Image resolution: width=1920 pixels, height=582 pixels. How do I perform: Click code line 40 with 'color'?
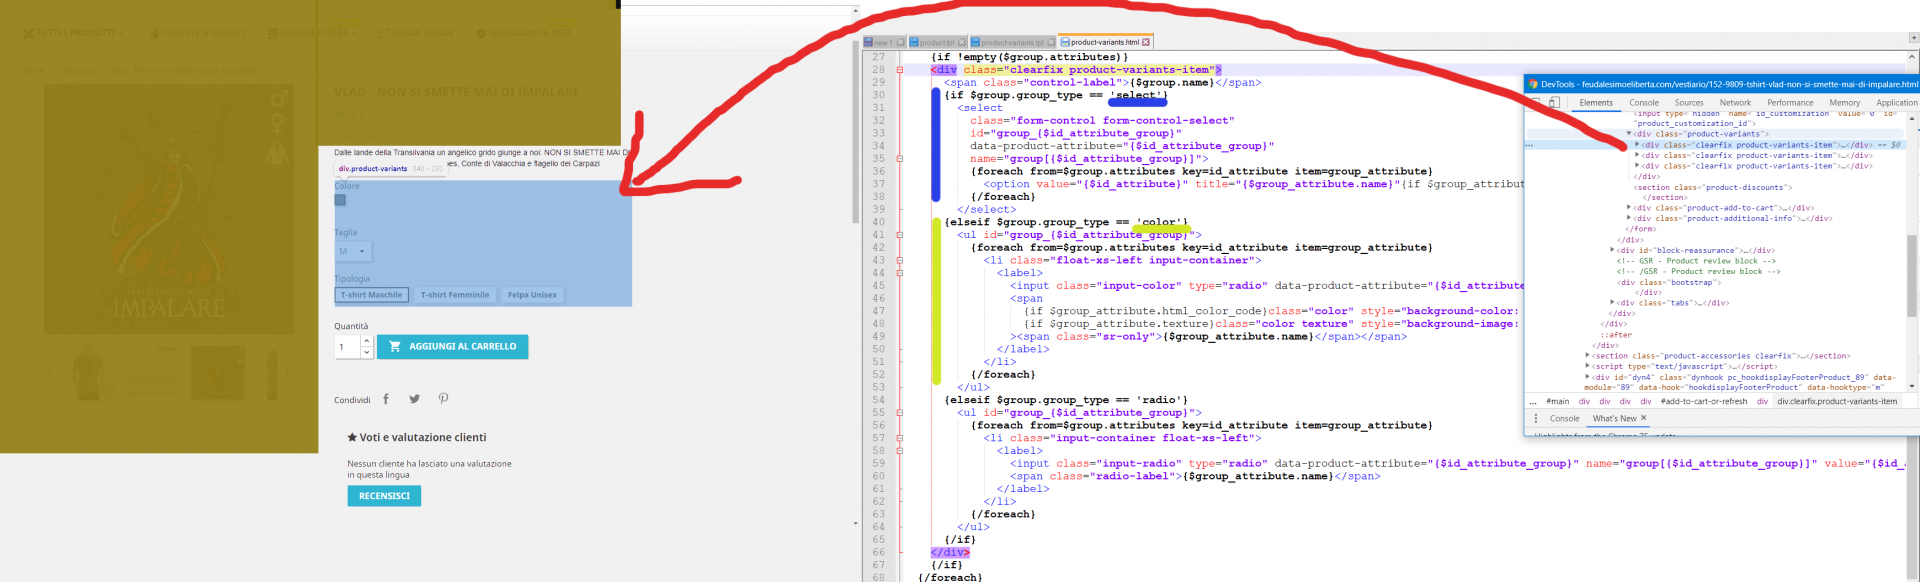coord(1066,222)
